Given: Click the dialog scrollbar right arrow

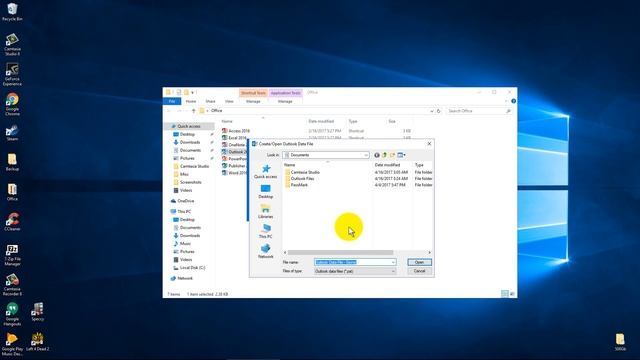Looking at the screenshot, I should pos(429,253).
